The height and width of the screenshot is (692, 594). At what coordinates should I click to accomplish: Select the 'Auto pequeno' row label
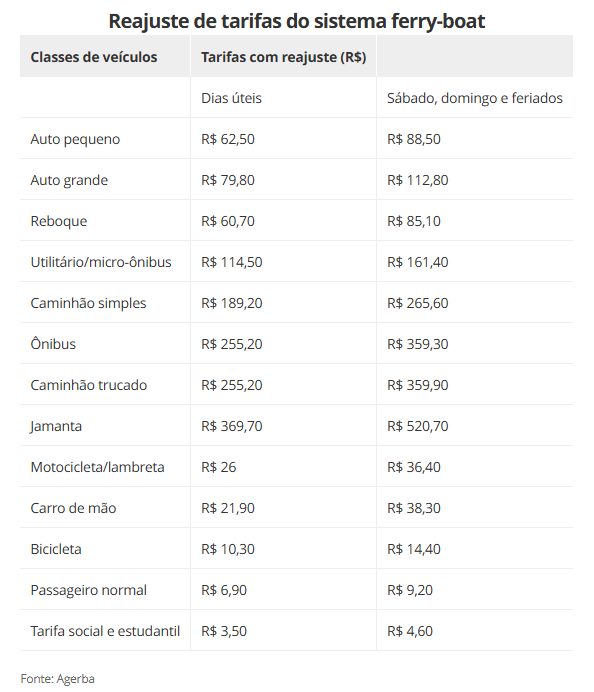pyautogui.click(x=75, y=139)
